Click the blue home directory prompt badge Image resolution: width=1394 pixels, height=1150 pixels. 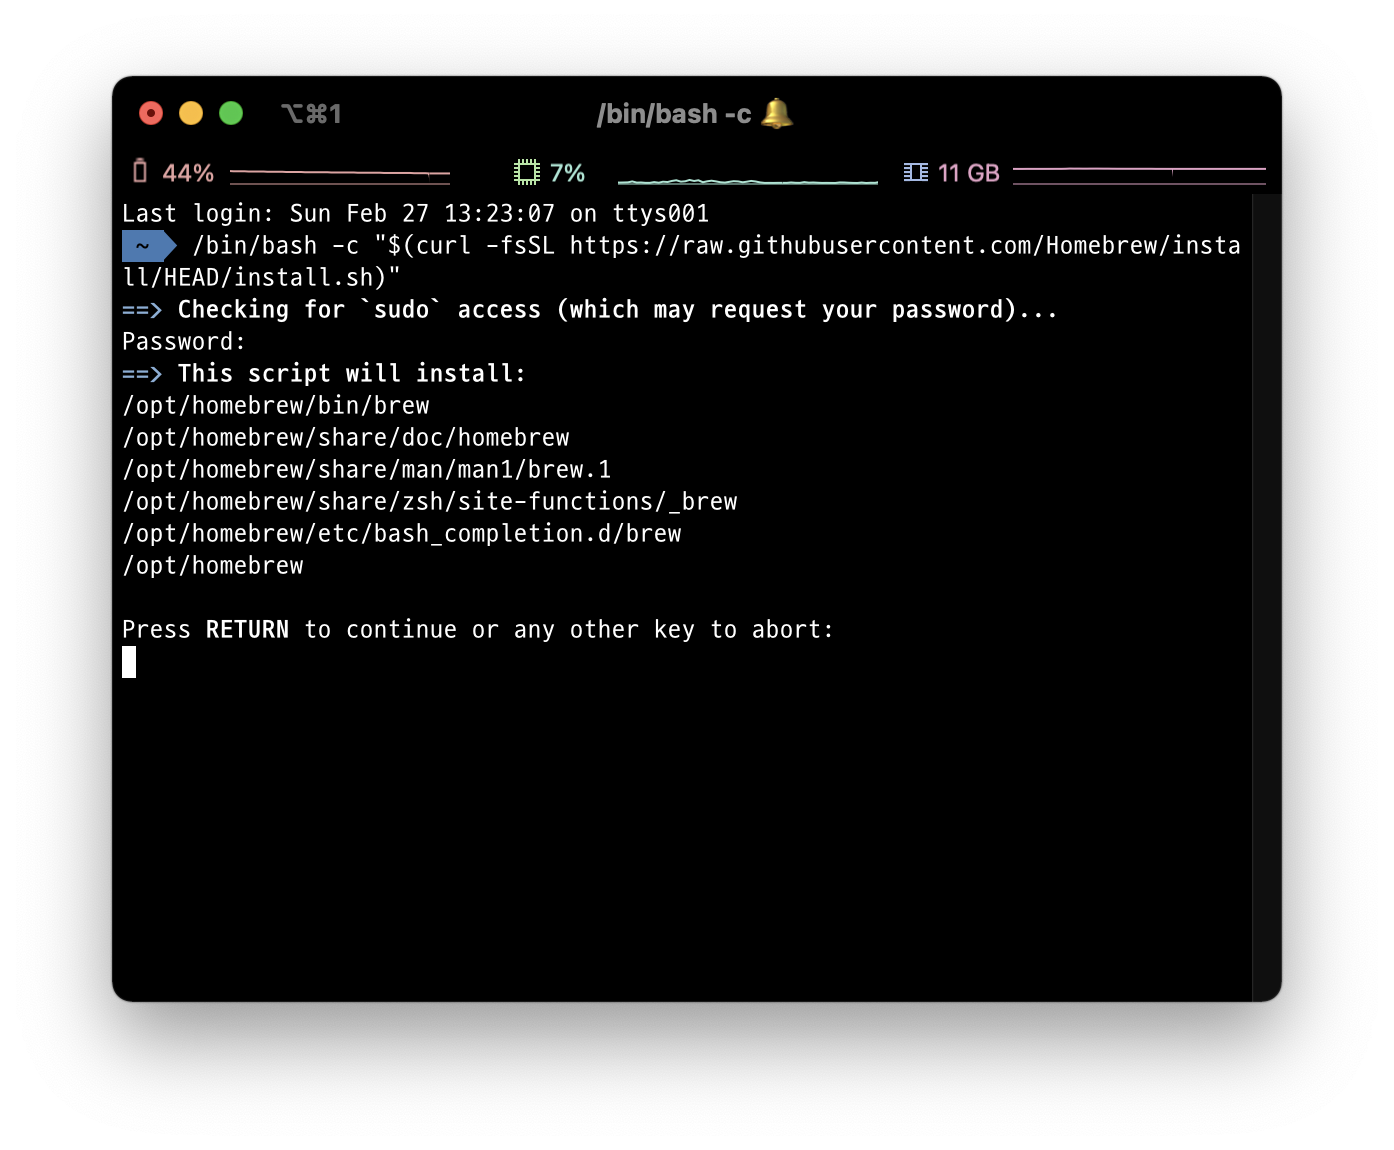click(149, 245)
